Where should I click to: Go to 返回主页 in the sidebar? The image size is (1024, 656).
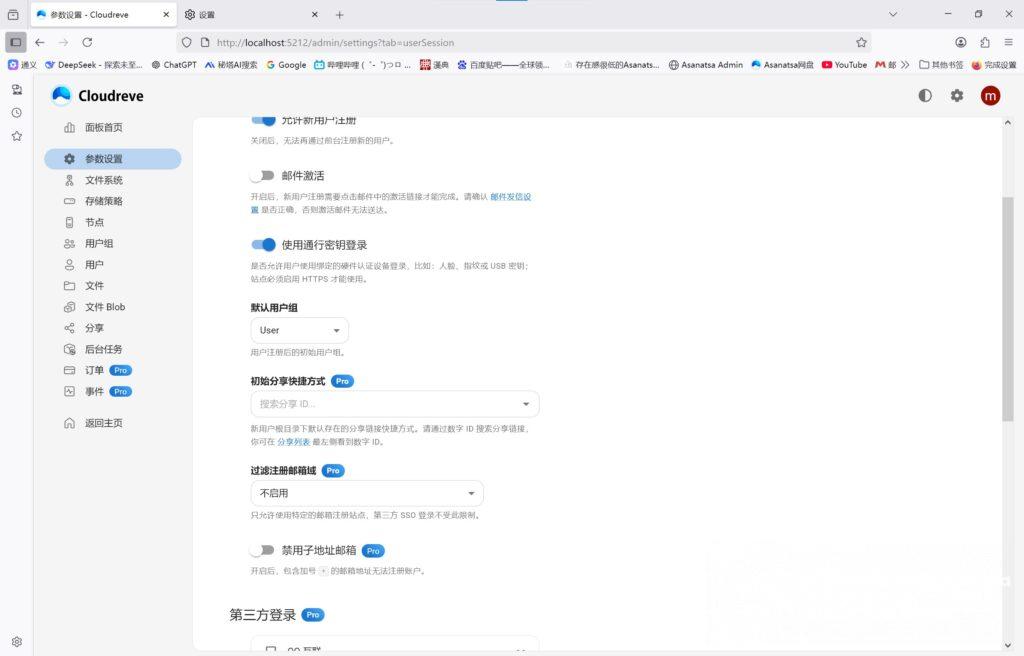pyautogui.click(x=104, y=423)
